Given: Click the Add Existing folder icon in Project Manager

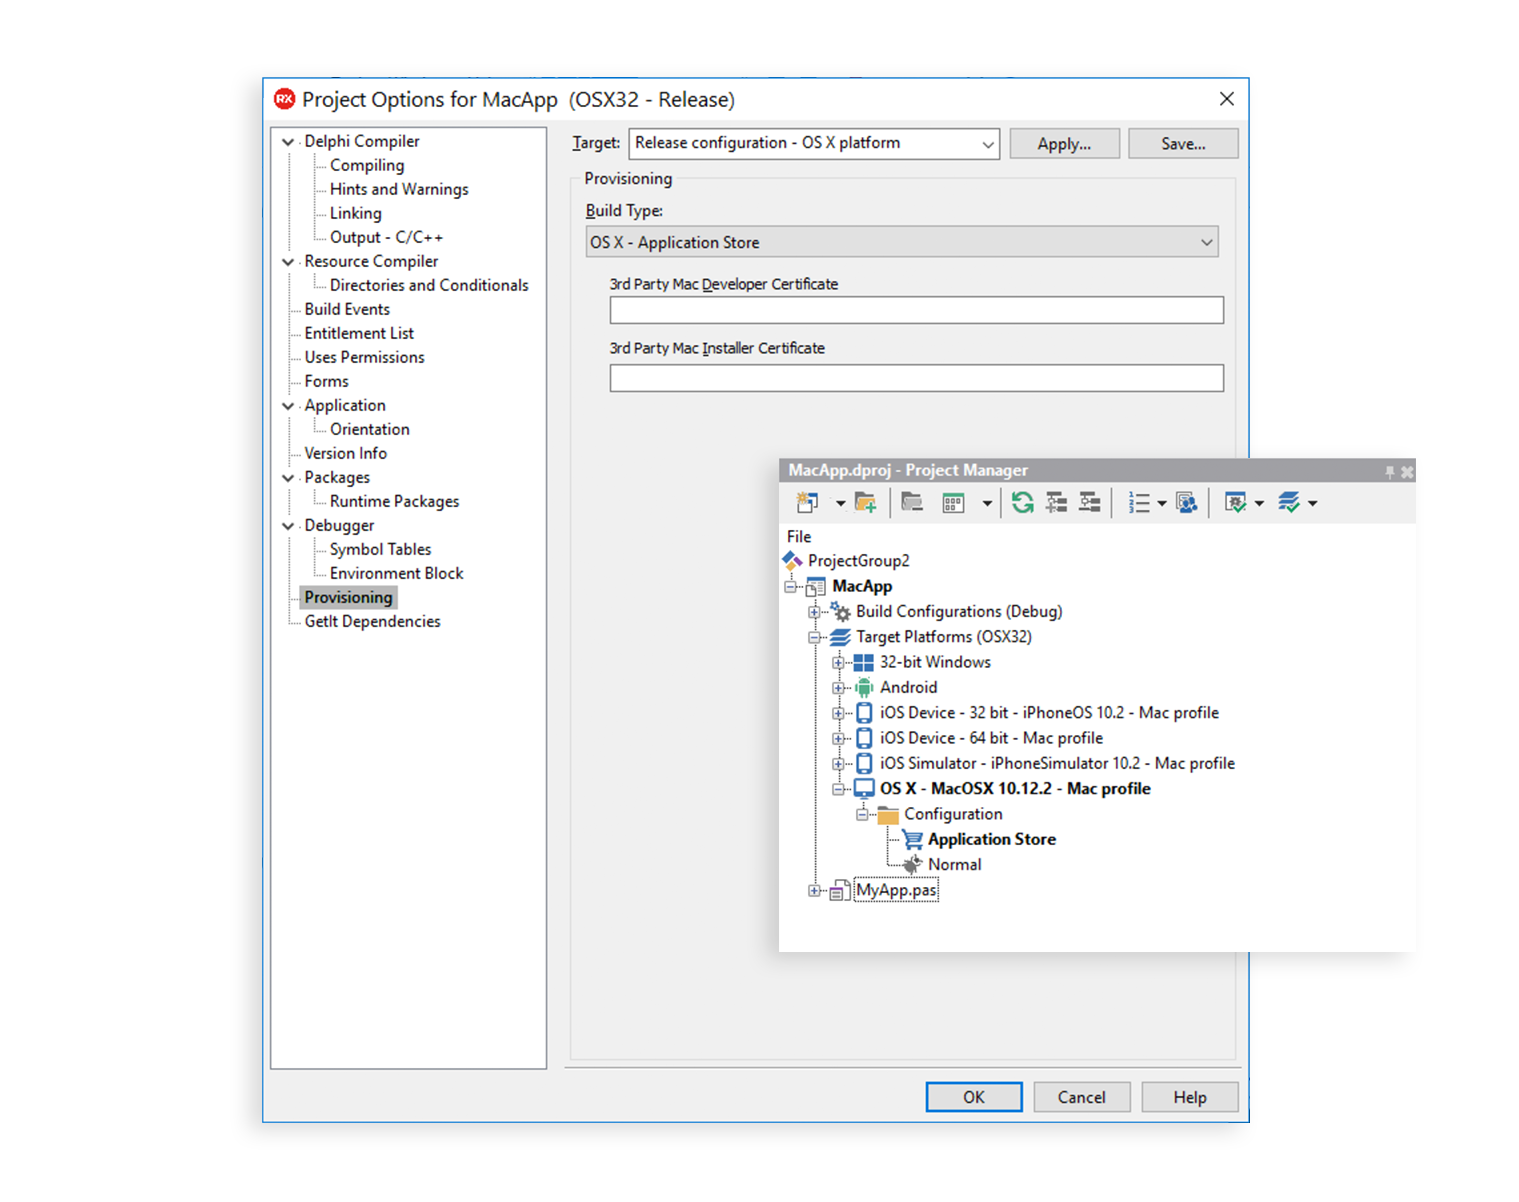Looking at the screenshot, I should pos(866,503).
